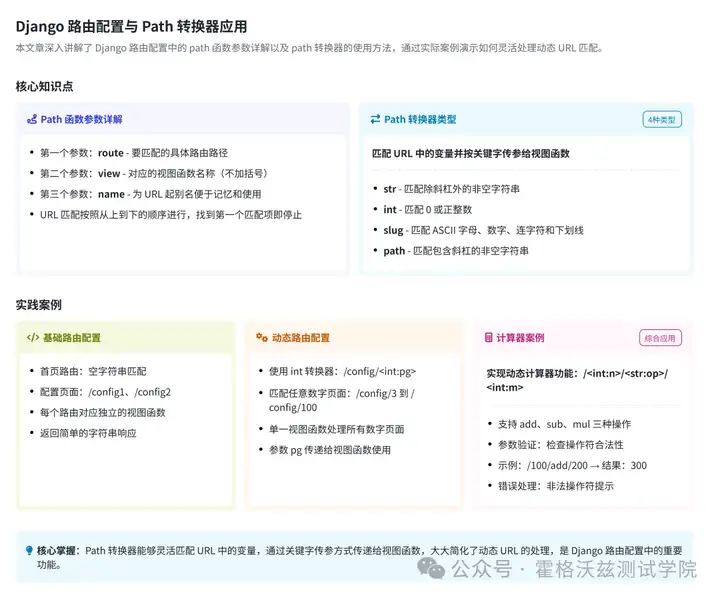Click 实现动态计算器功能 description
720x598 pixels.
(x=577, y=380)
